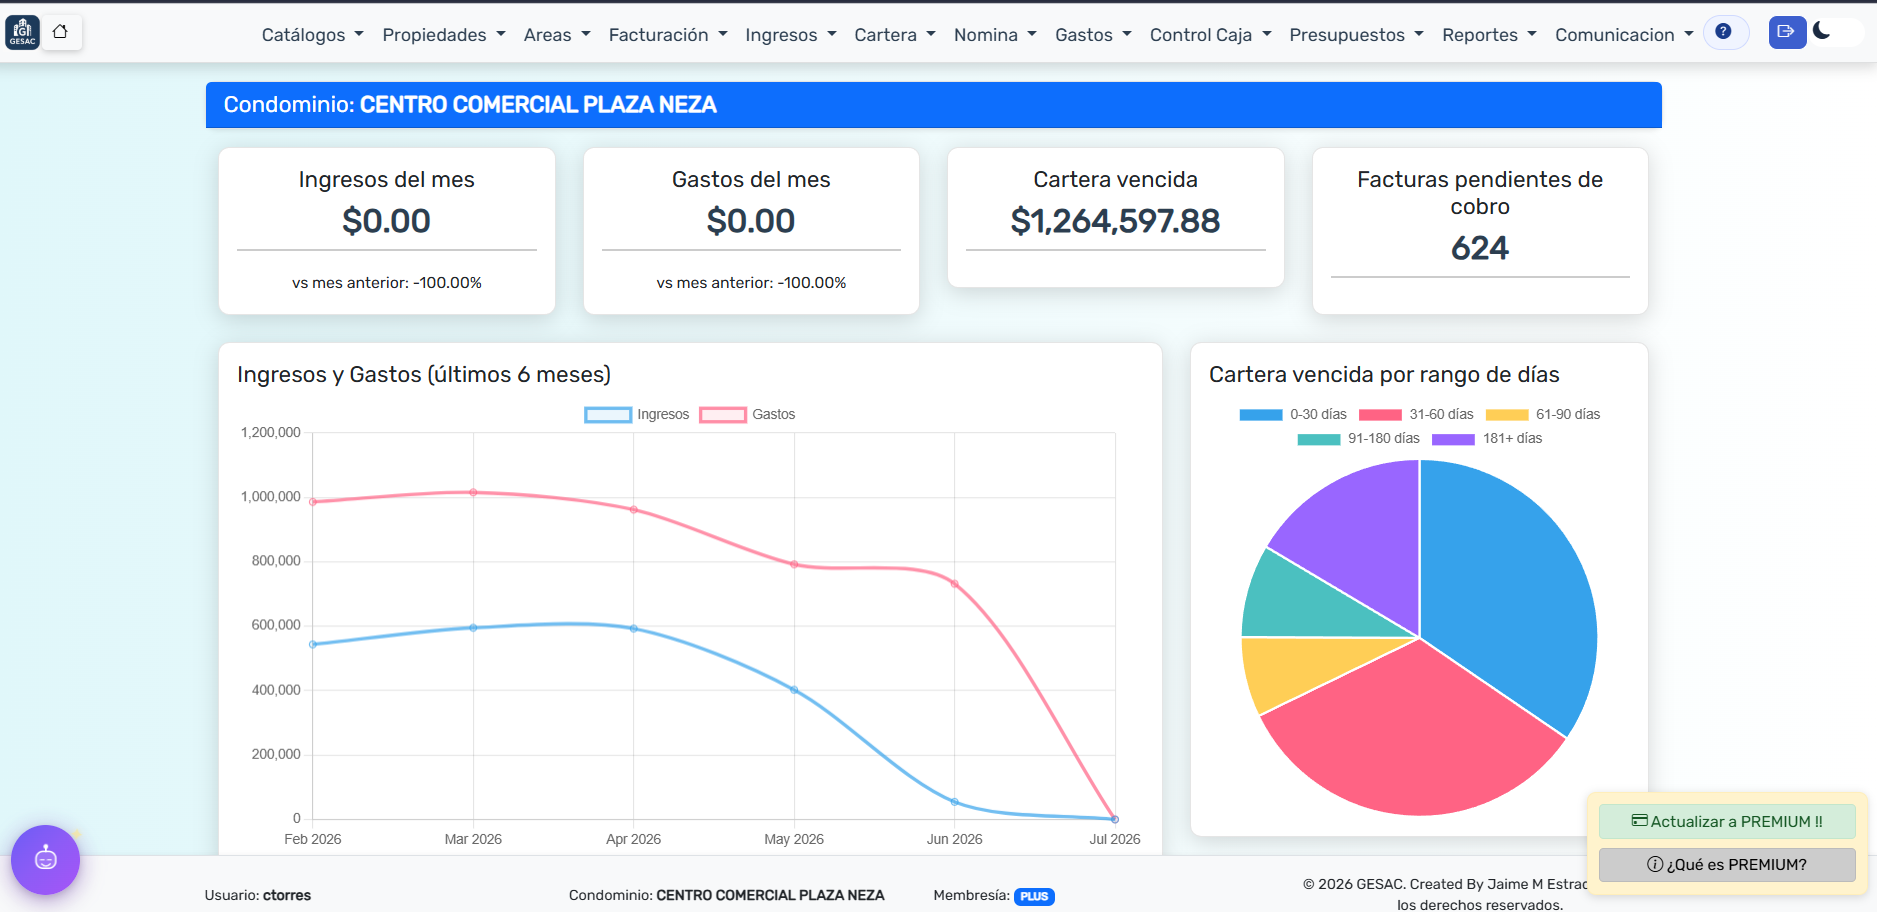
Task: Toggle Ingresos series in chart legend
Action: click(637, 414)
